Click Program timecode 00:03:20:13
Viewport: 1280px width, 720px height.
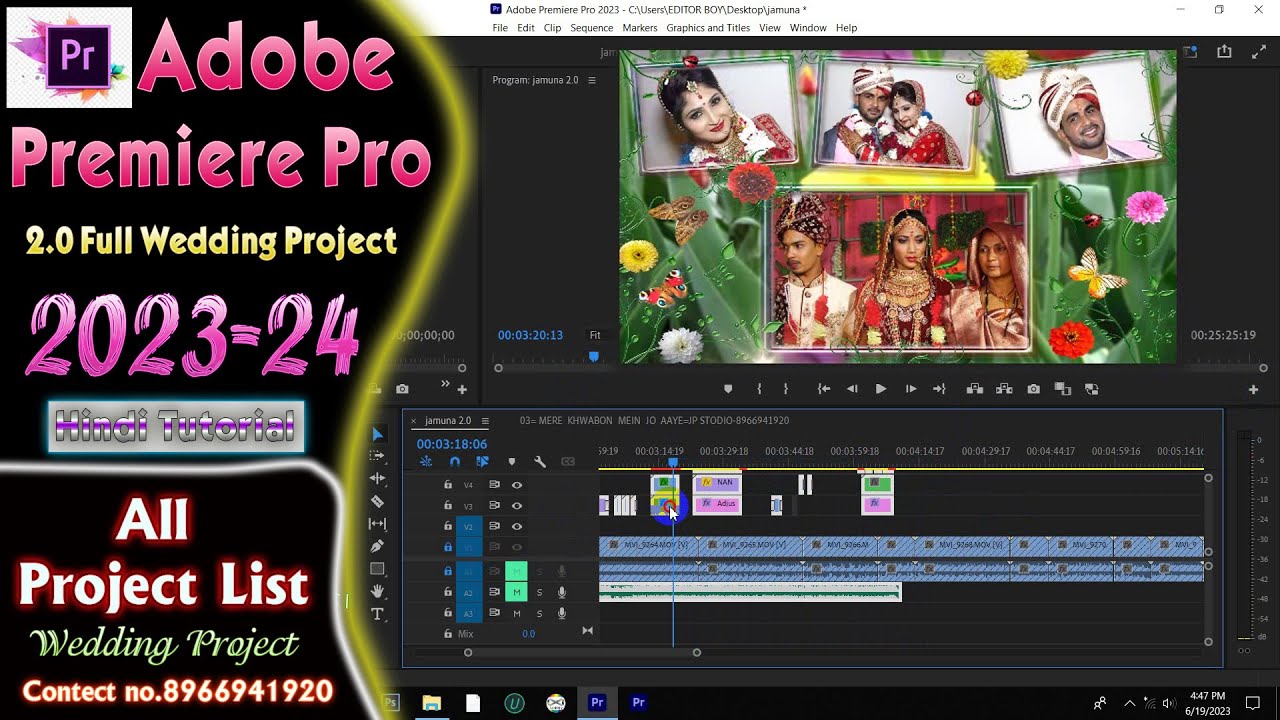[x=530, y=335]
